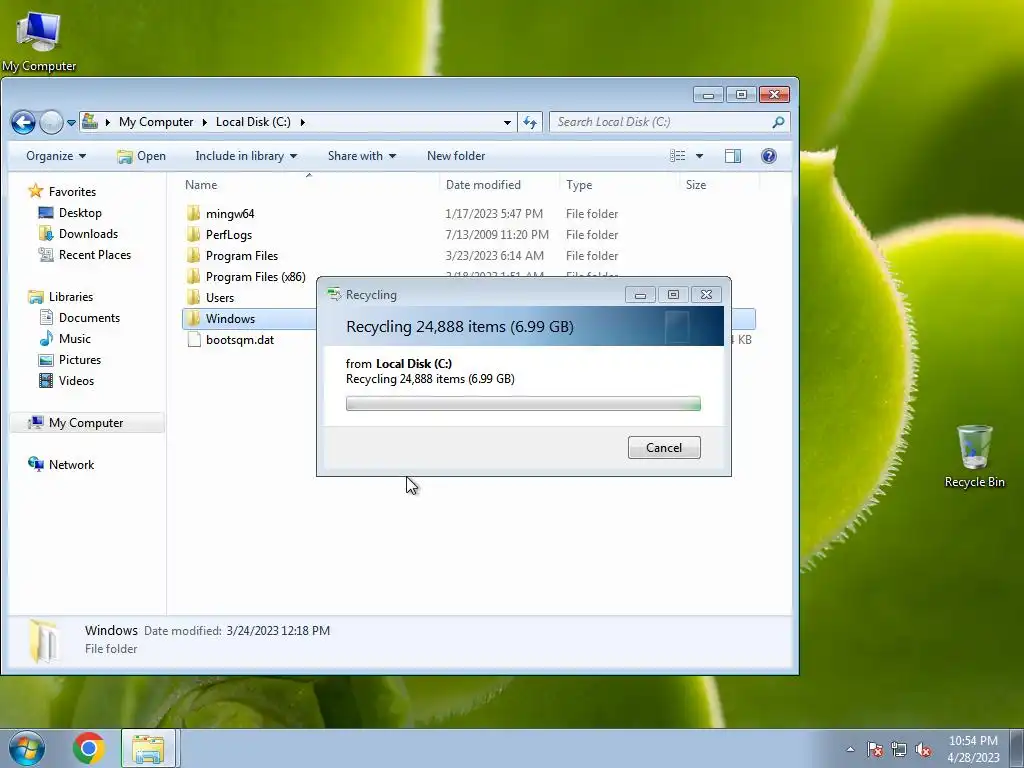Expand arrow after Local Disk (C:) breadcrumb
This screenshot has width=1024, height=768.
[x=302, y=122]
